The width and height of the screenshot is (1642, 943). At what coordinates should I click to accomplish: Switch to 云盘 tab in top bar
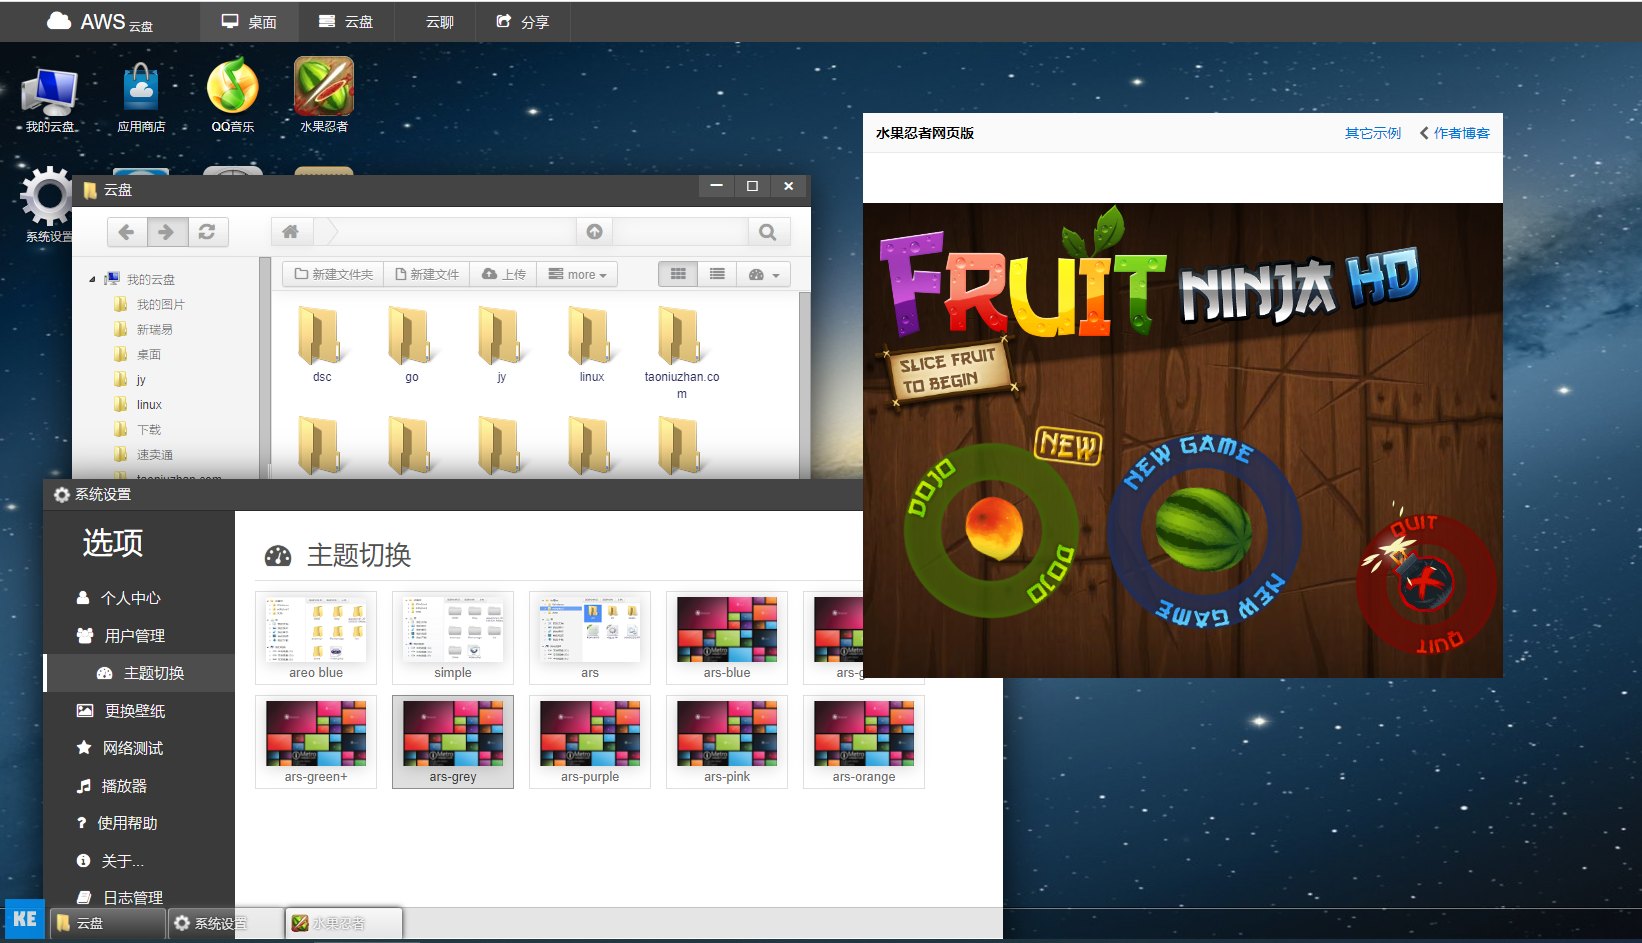[346, 21]
